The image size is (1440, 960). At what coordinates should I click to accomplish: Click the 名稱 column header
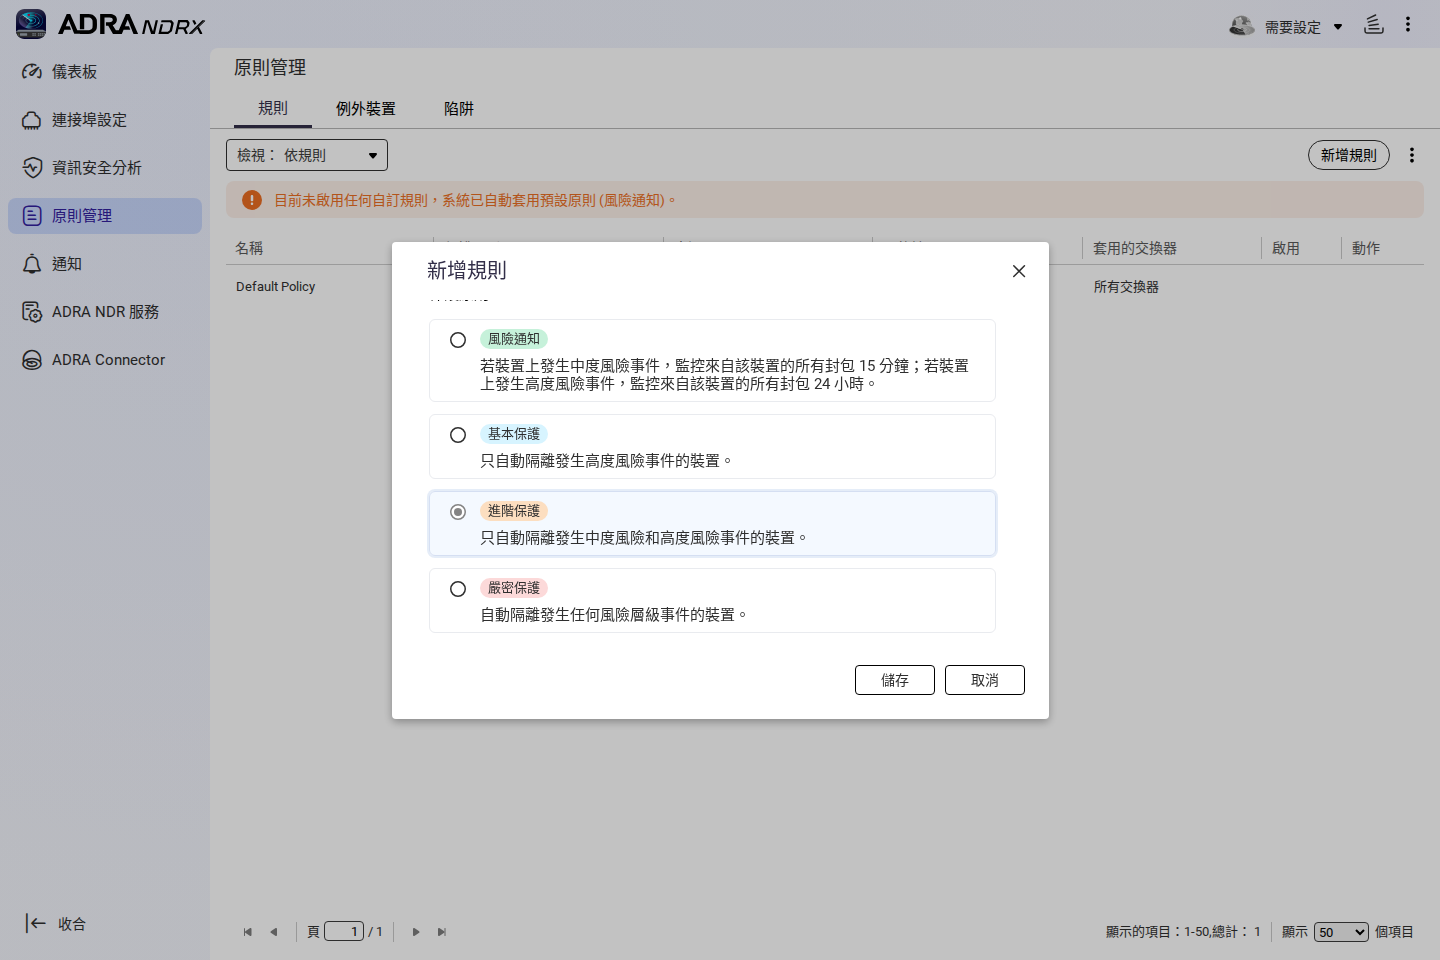(249, 248)
